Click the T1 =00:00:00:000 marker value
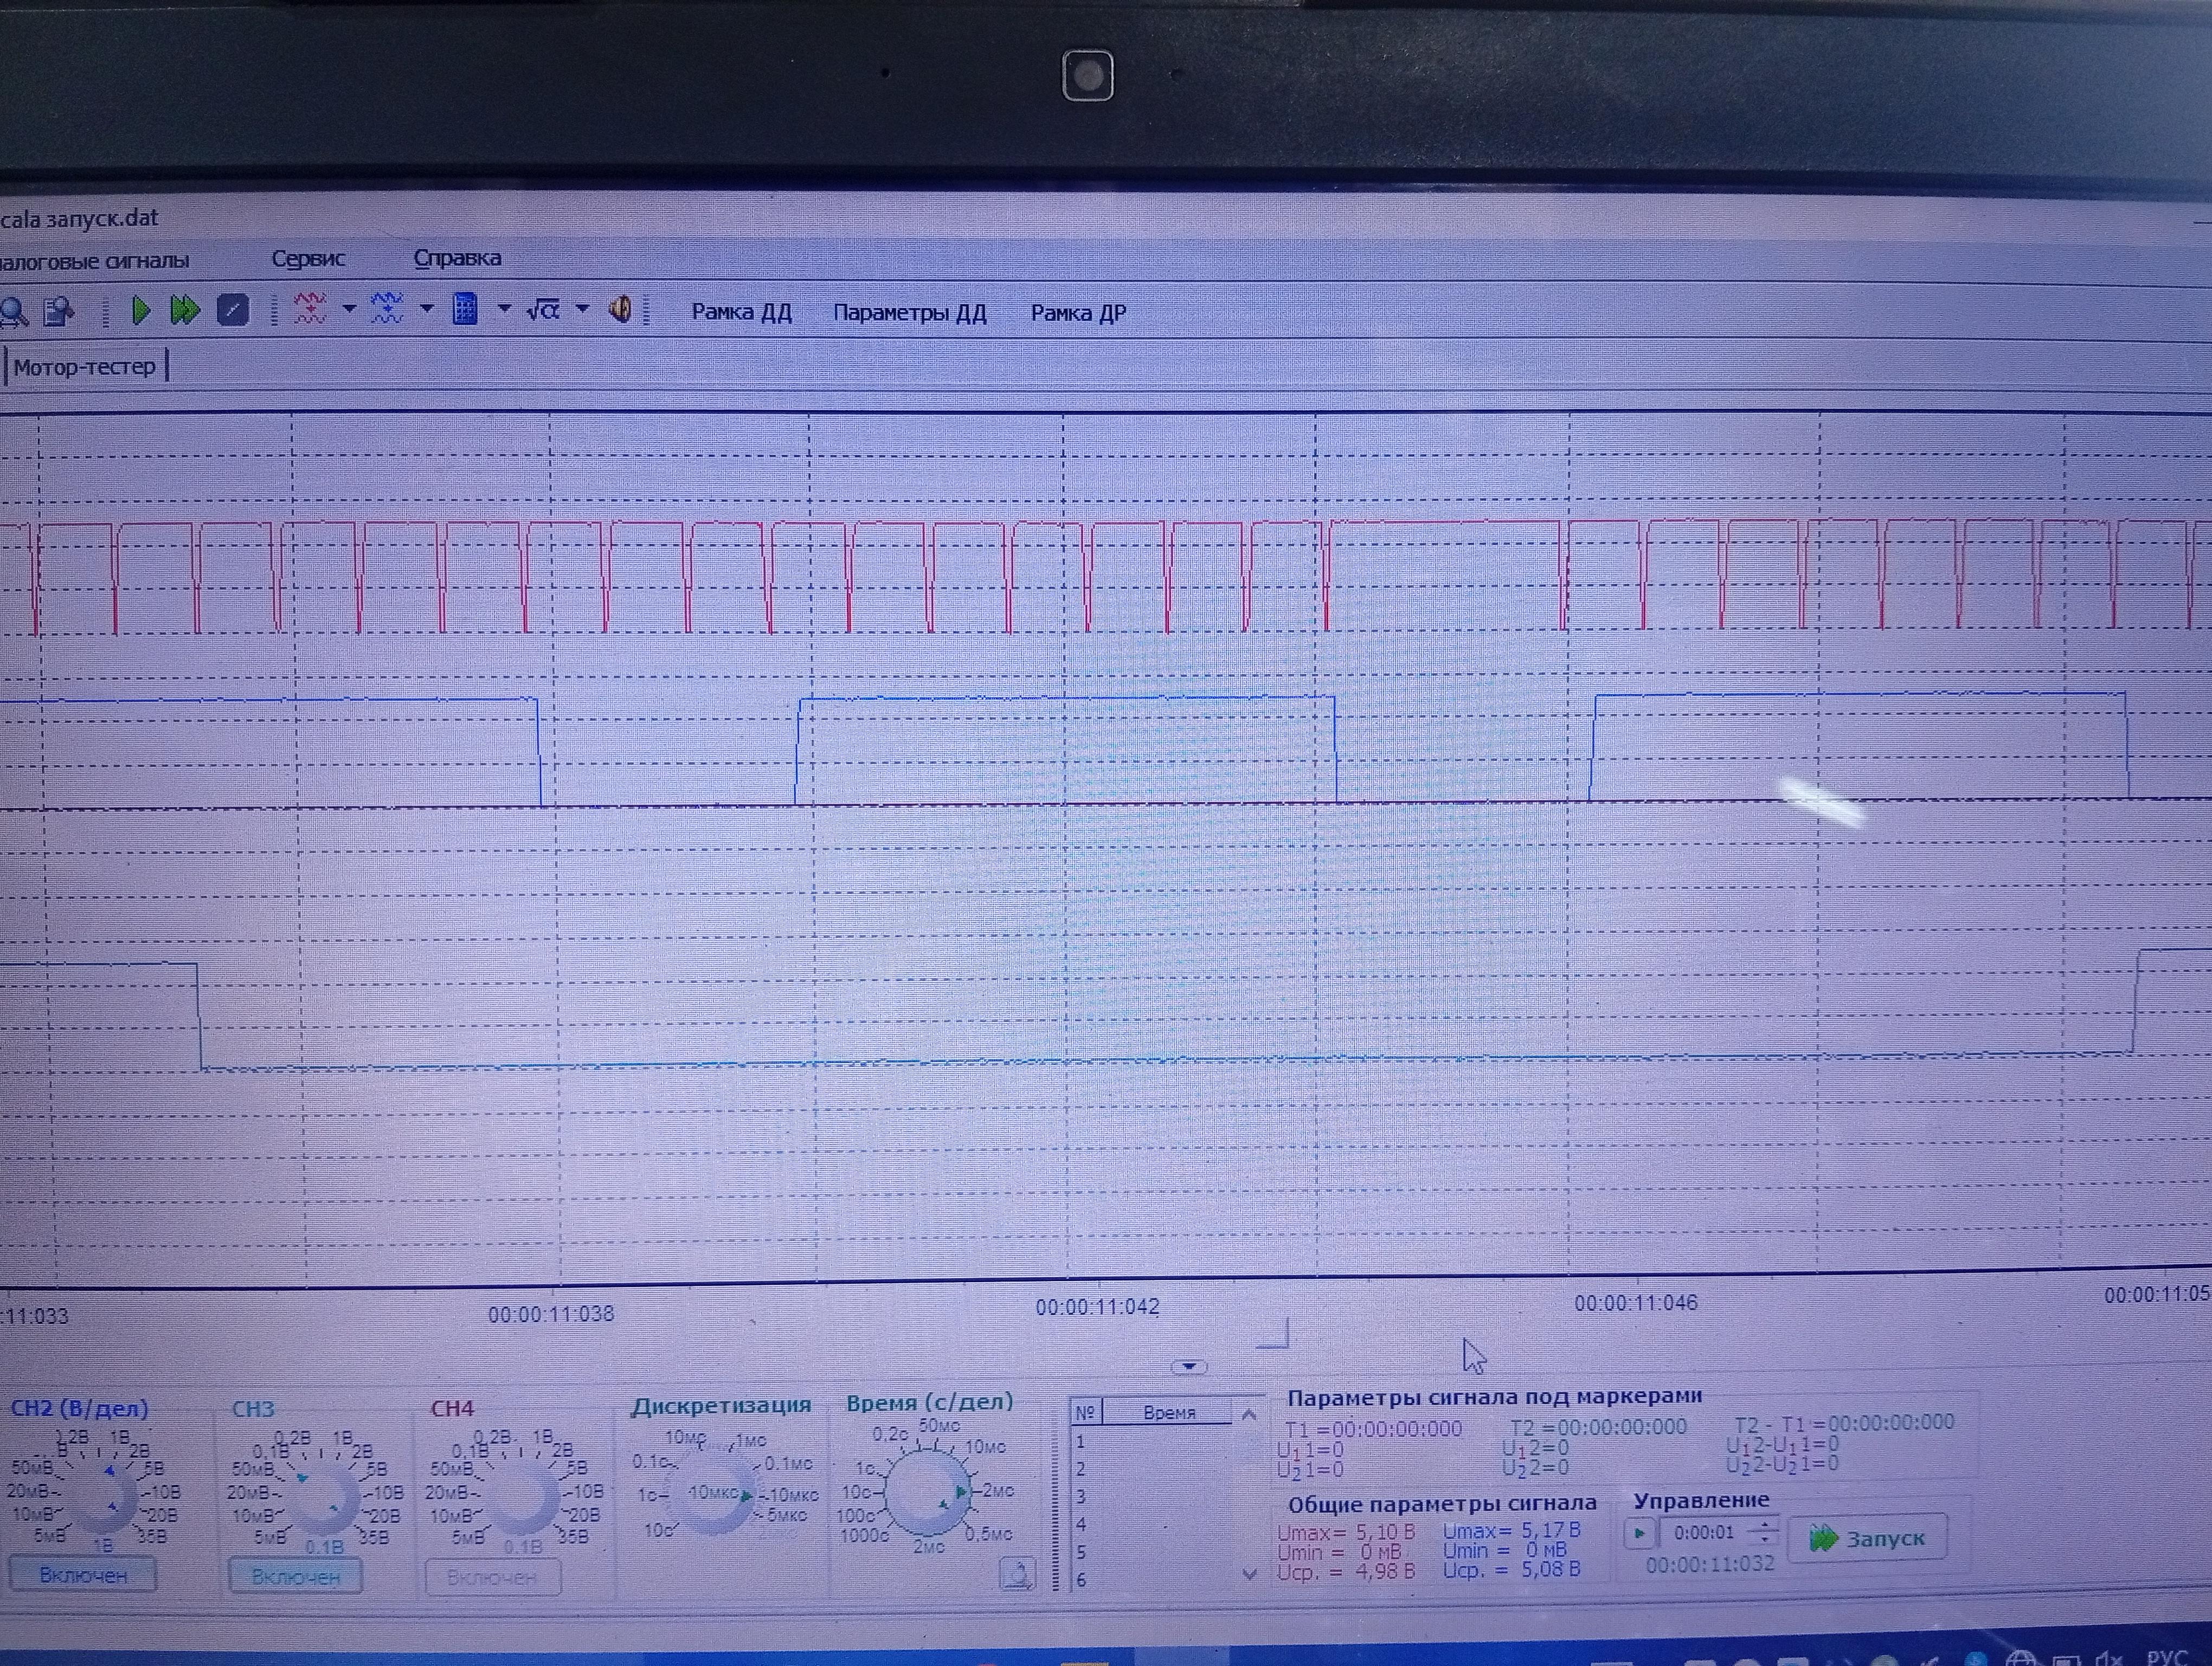 [1373, 1429]
